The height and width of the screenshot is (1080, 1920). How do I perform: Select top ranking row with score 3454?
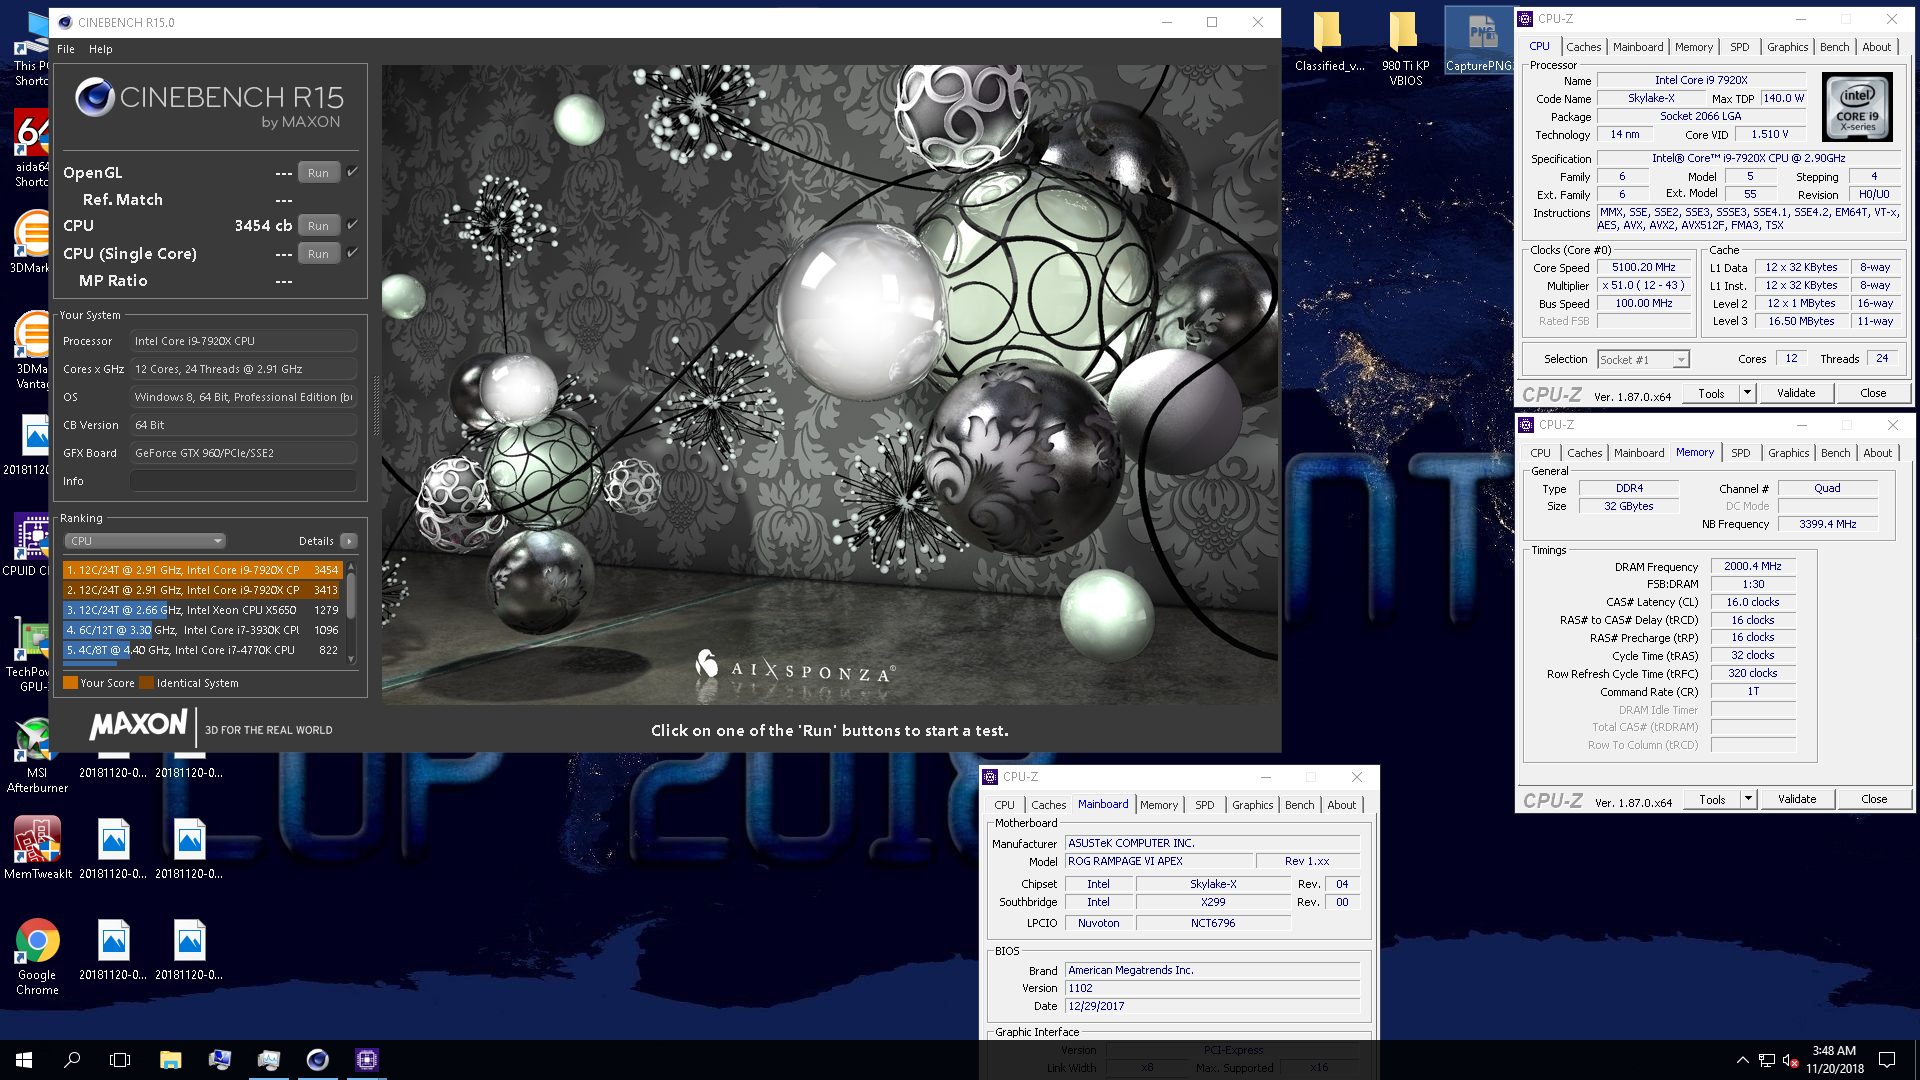pos(203,570)
